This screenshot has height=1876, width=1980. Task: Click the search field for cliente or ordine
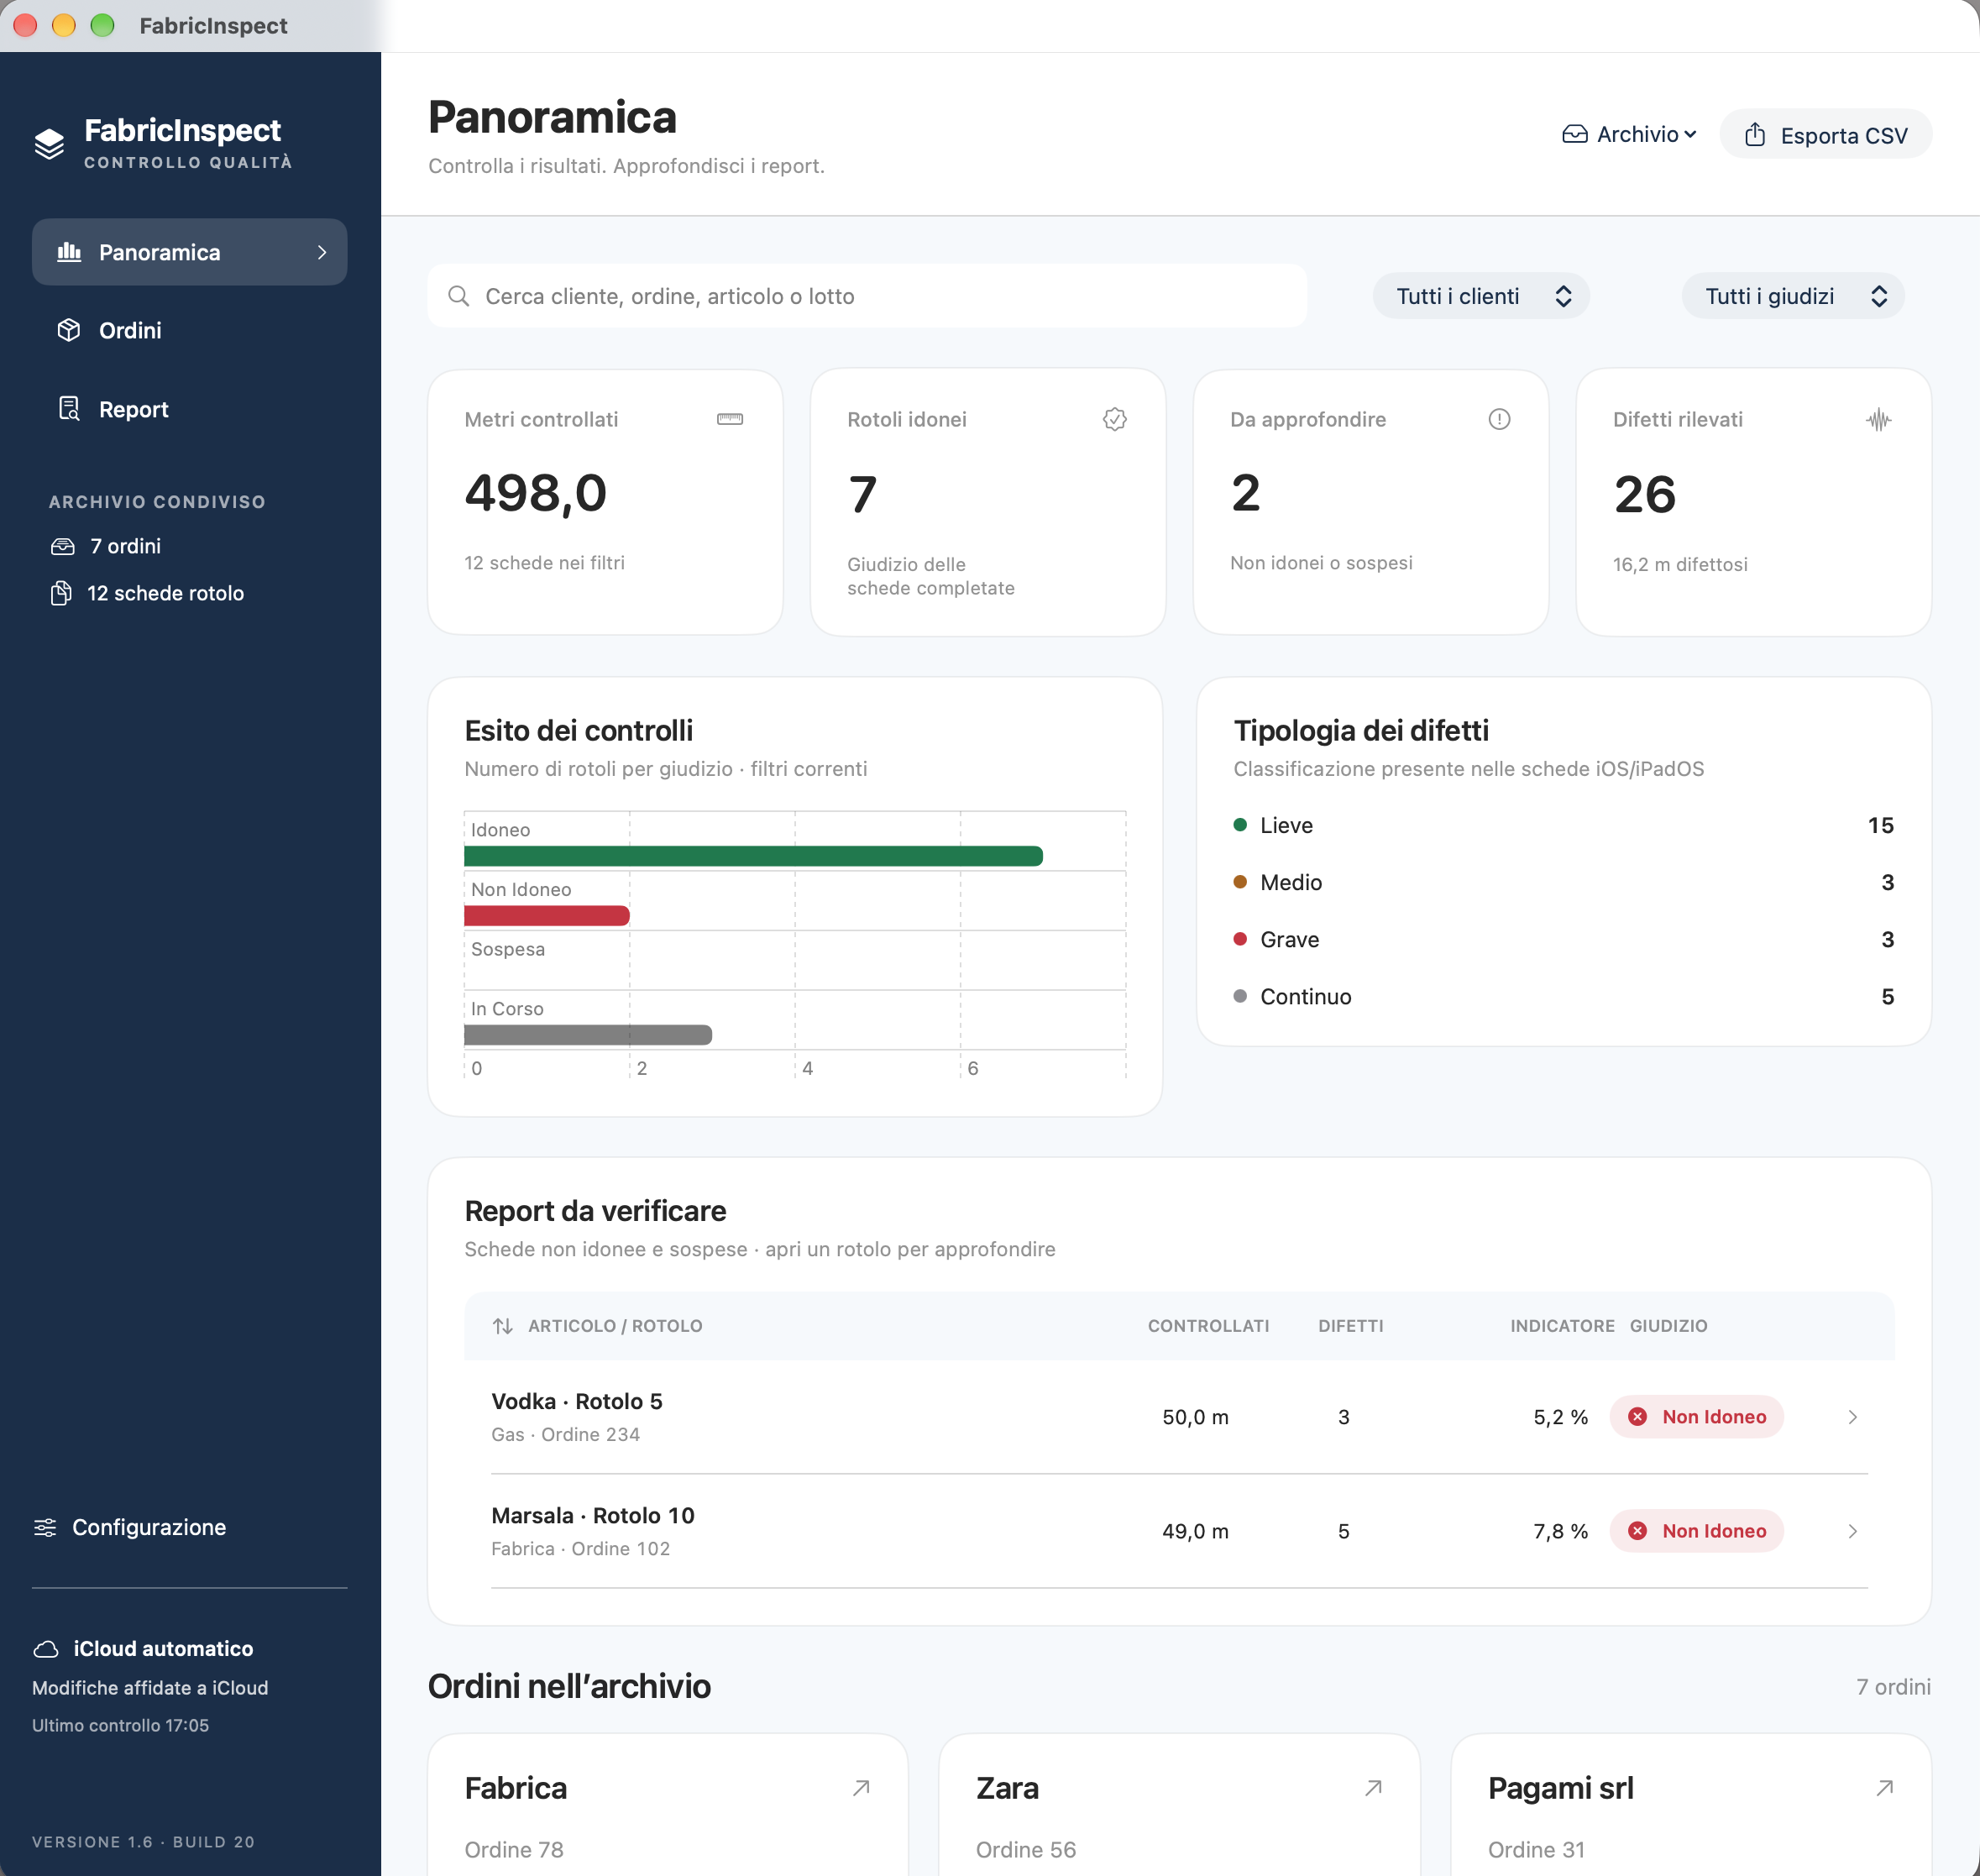pos(867,296)
